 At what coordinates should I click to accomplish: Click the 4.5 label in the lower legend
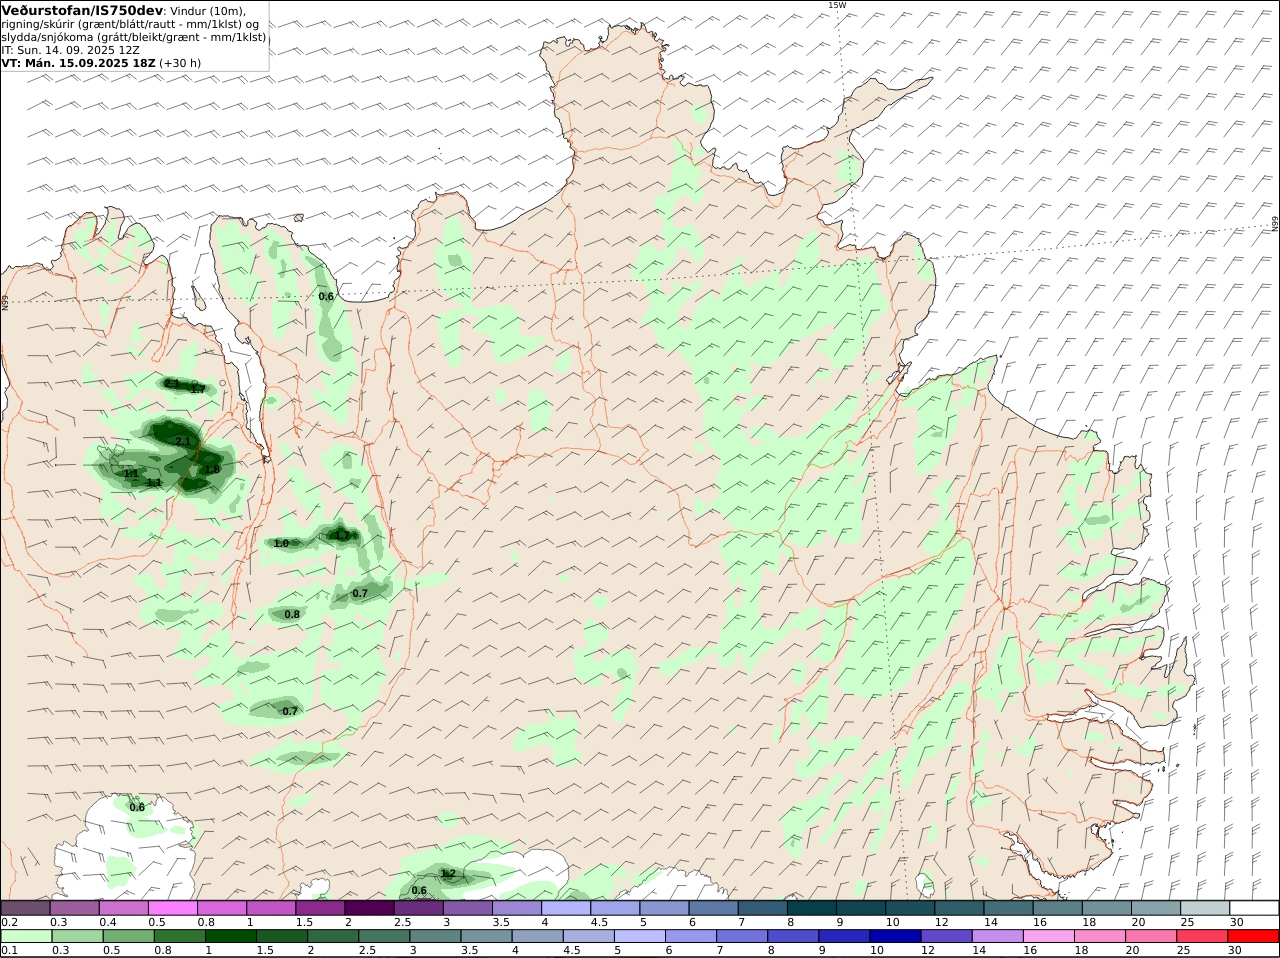point(572,950)
